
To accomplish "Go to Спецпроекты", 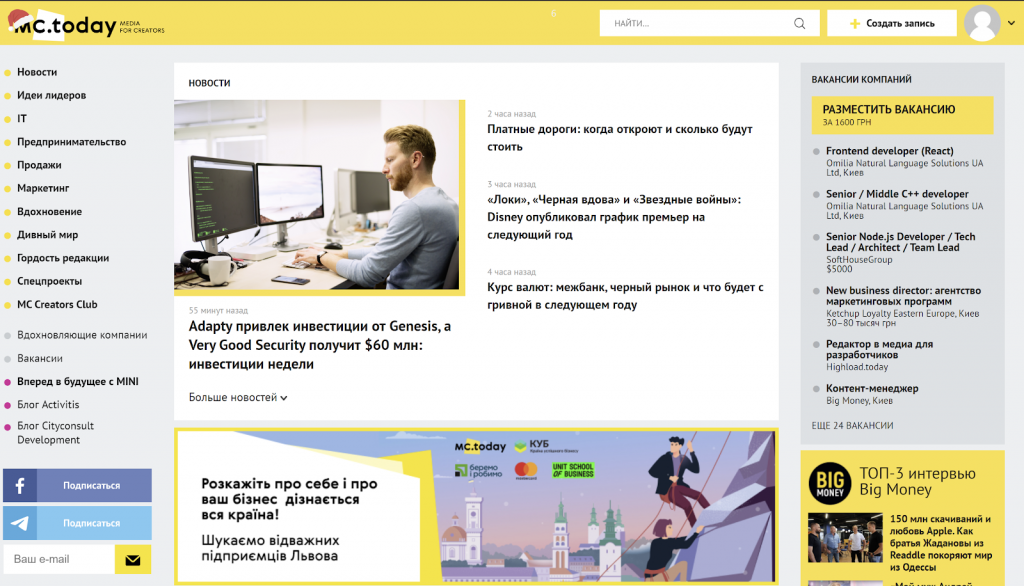I will (50, 281).
